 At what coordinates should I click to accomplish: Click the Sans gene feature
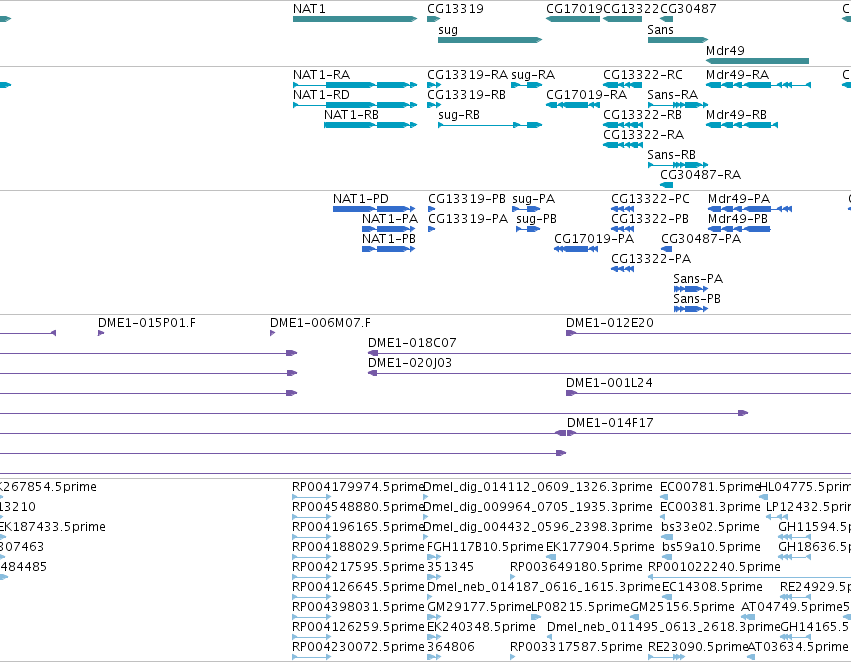(678, 40)
